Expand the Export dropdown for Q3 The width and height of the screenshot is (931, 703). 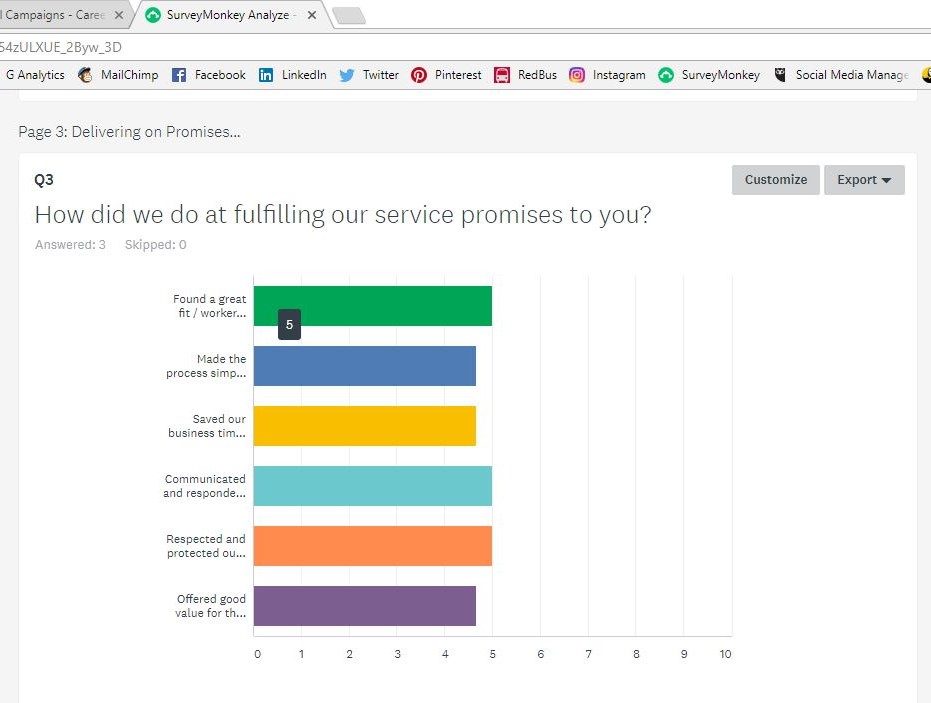[864, 180]
